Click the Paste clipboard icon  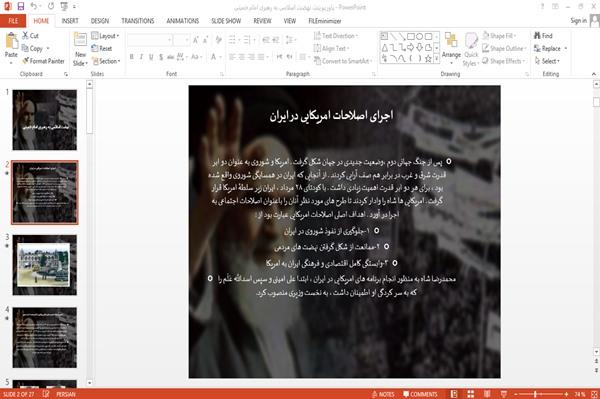tap(11, 41)
